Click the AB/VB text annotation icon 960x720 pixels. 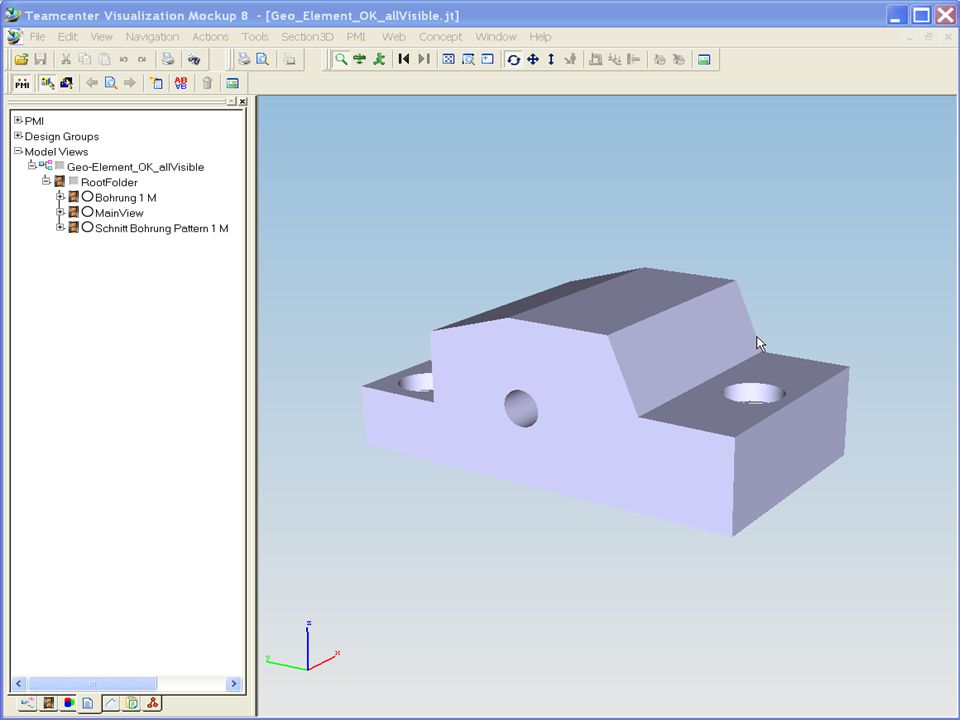[181, 83]
